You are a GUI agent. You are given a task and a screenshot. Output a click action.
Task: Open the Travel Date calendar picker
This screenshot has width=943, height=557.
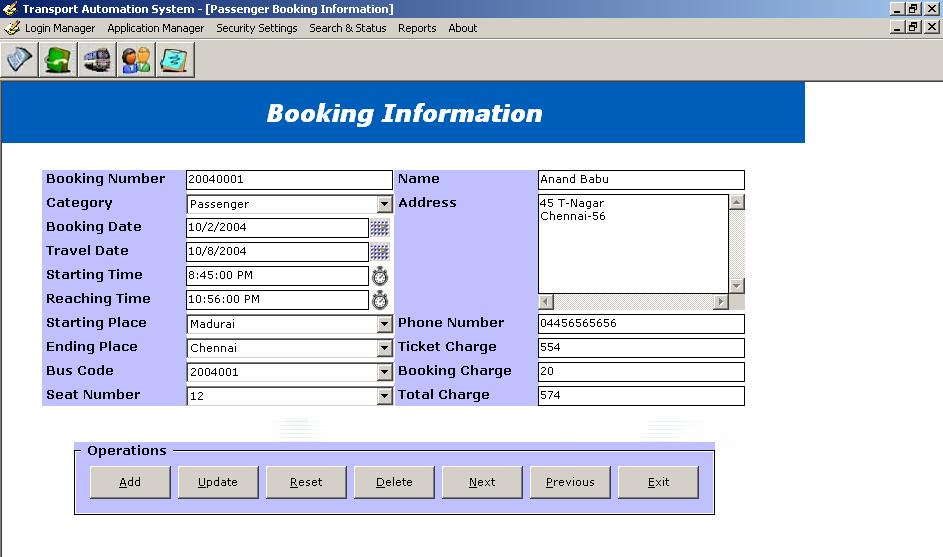click(380, 252)
